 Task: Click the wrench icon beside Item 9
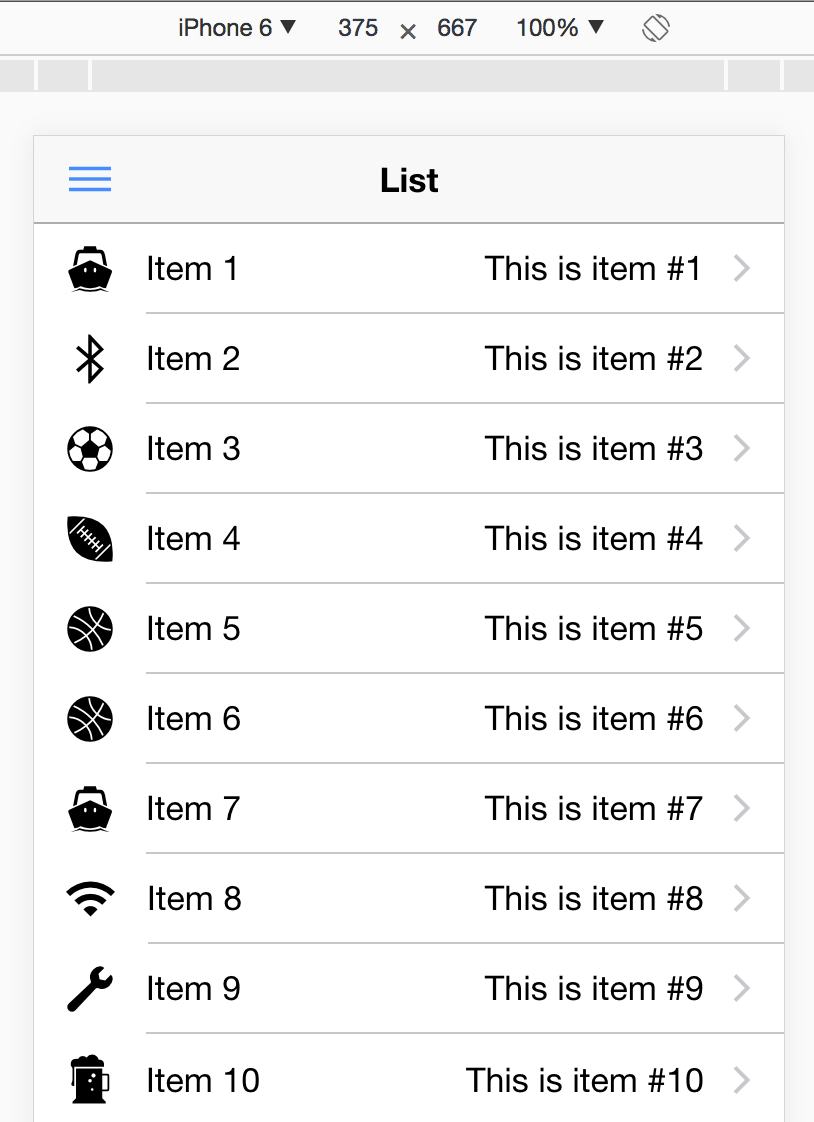pos(90,989)
